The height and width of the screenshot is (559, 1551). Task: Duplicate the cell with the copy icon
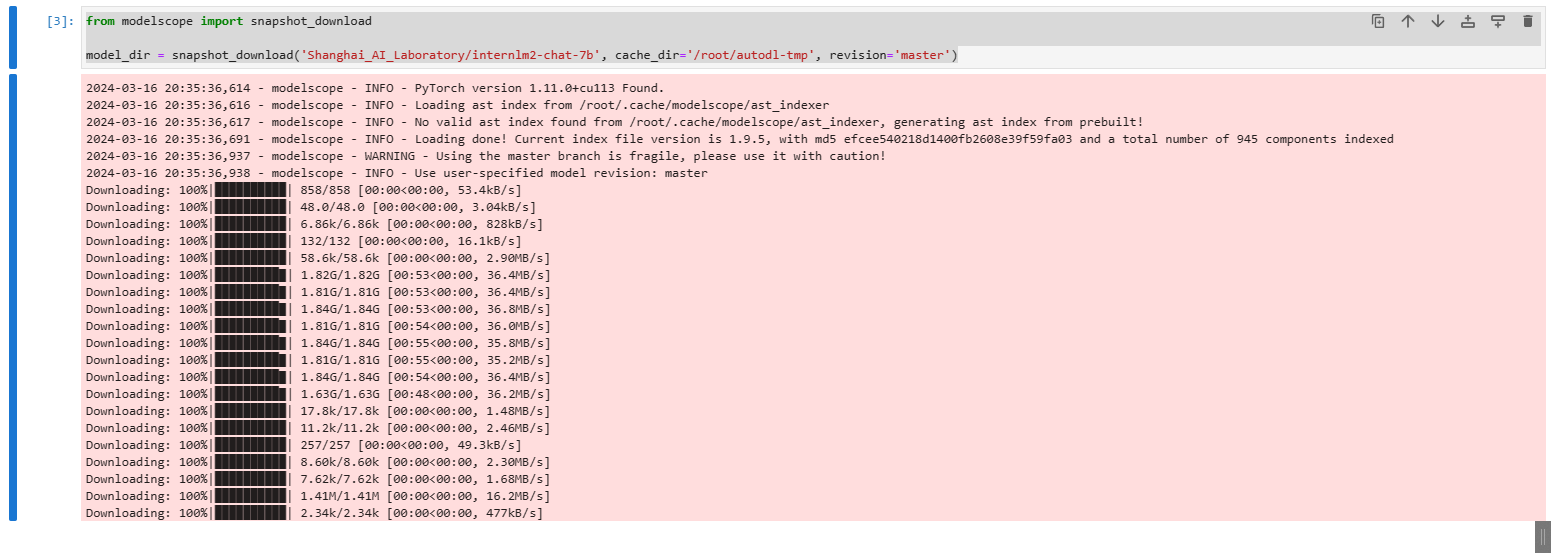point(1377,21)
